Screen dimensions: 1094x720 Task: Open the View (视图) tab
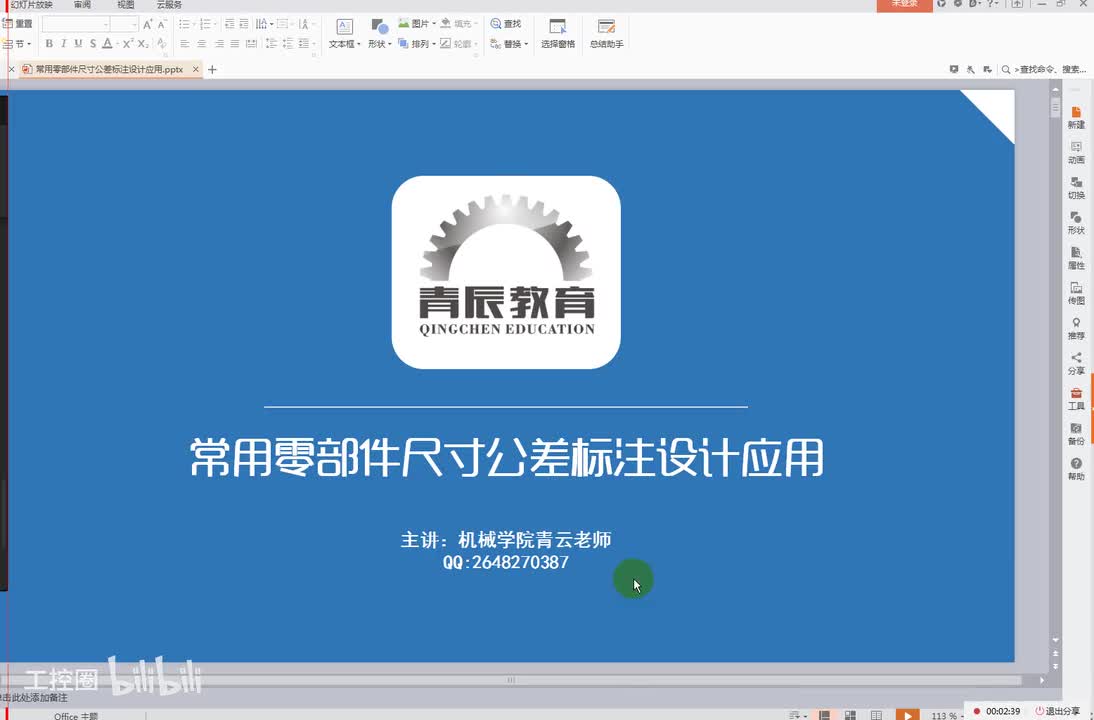[126, 5]
